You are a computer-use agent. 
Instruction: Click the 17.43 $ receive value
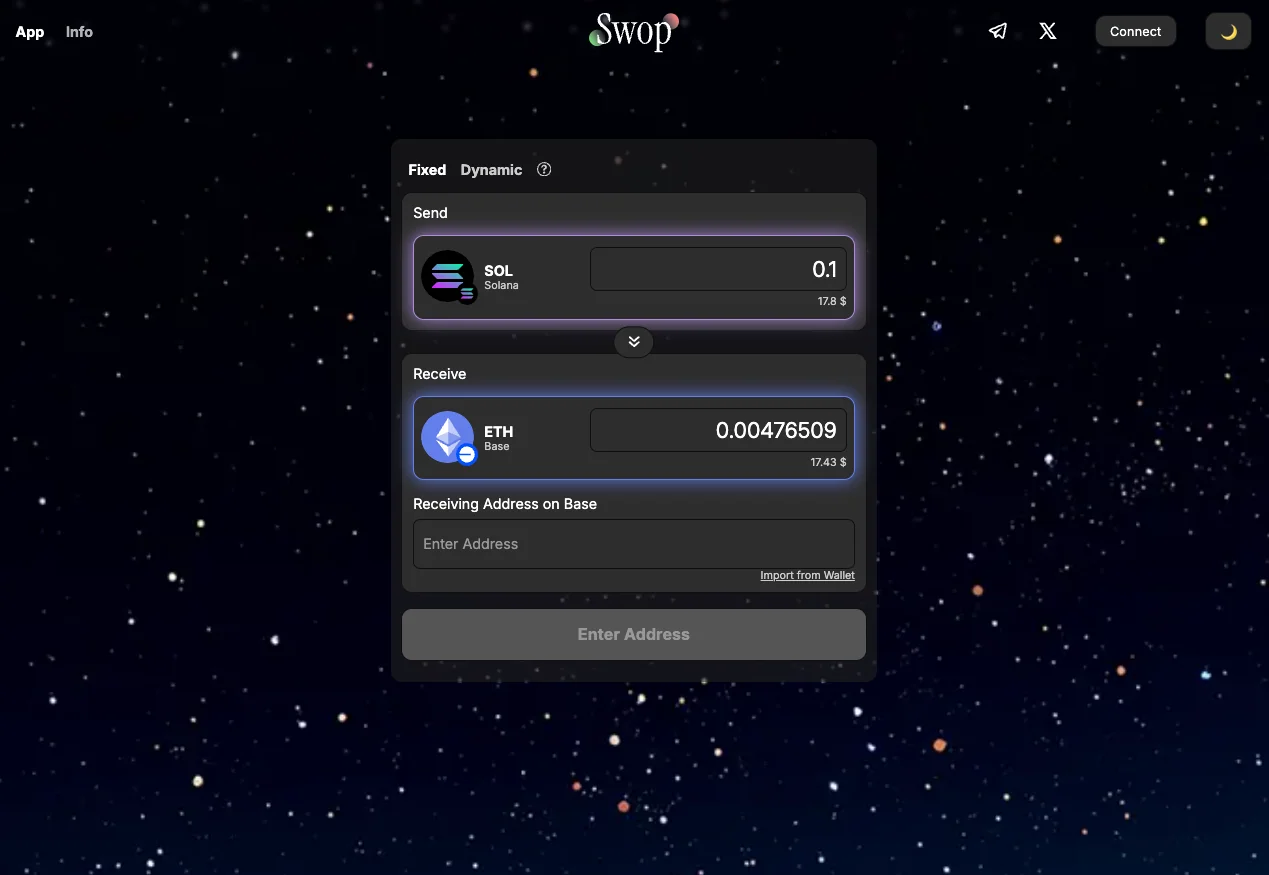[x=829, y=462]
